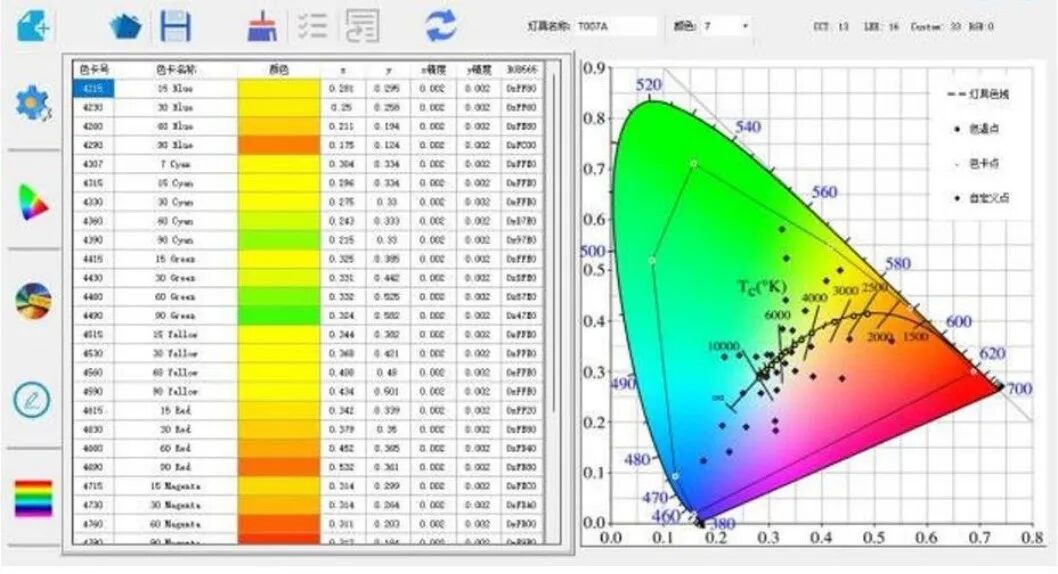Select the 15 Magenta row name
Image resolution: width=1058 pixels, height=574 pixels.
tap(176, 484)
